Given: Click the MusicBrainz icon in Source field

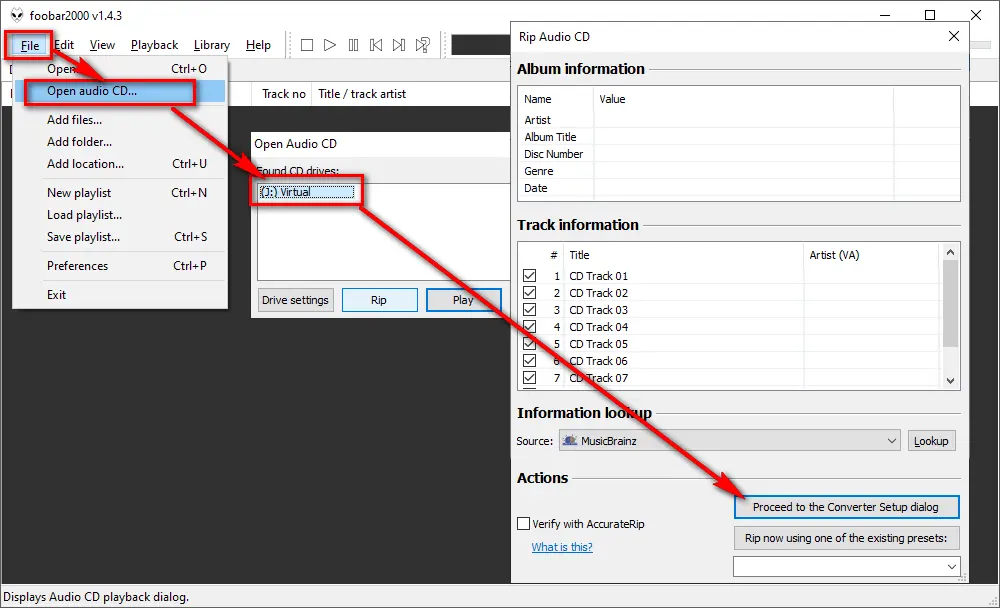Looking at the screenshot, I should tap(570, 440).
